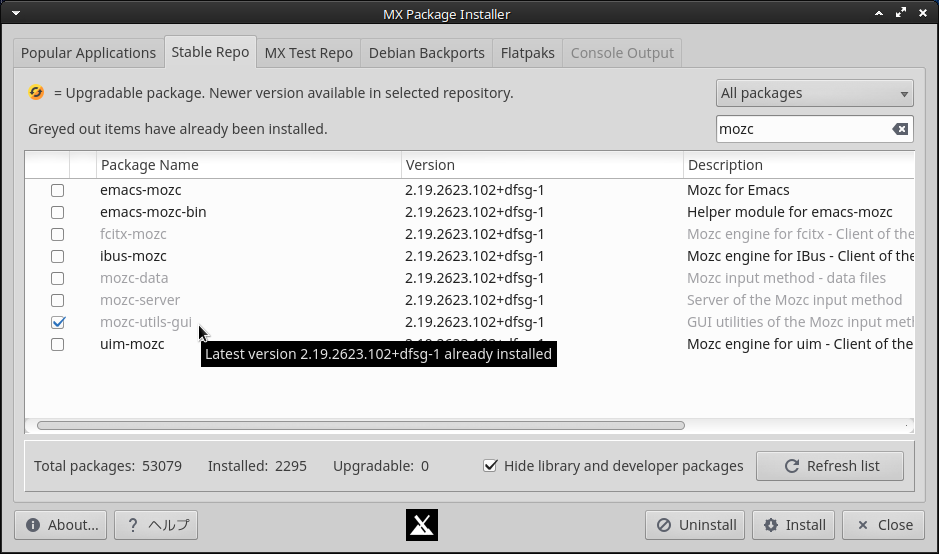This screenshot has width=939, height=554.
Task: Select the uim-mozc package name
Action: [x=132, y=344]
